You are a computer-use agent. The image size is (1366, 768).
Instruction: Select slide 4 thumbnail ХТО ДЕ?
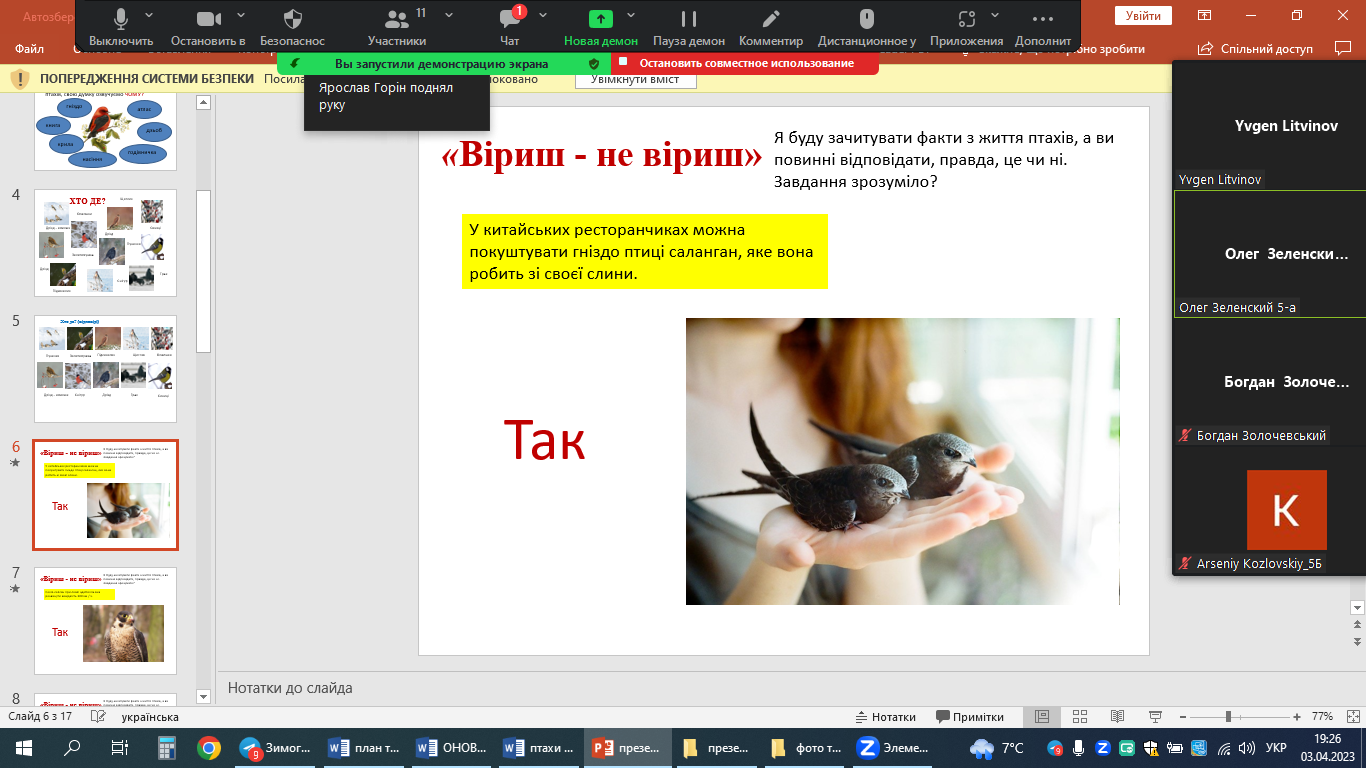click(x=105, y=243)
